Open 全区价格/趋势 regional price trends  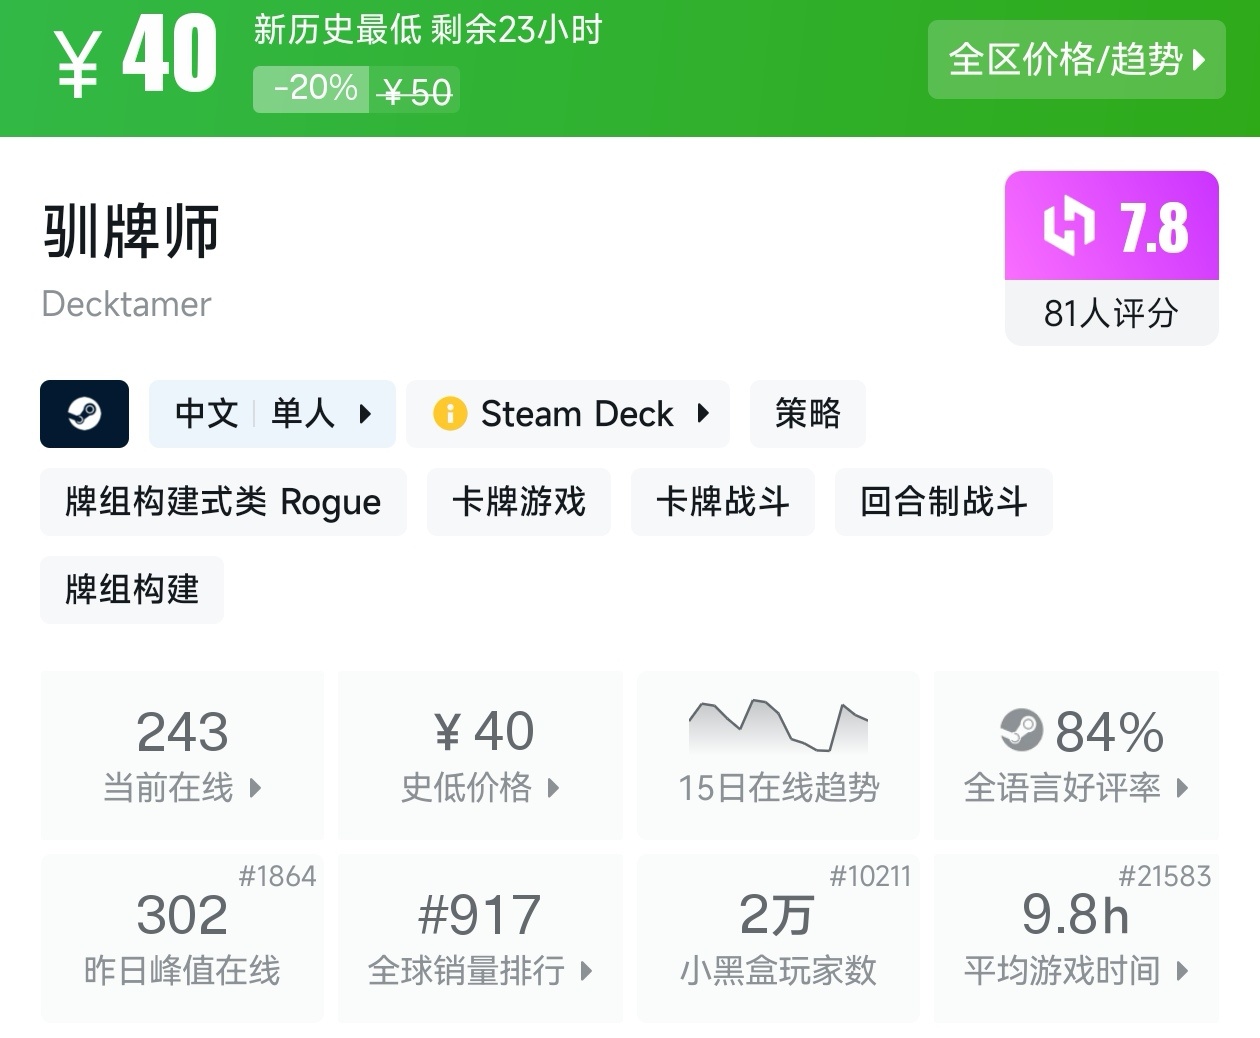pyautogui.click(x=1076, y=60)
